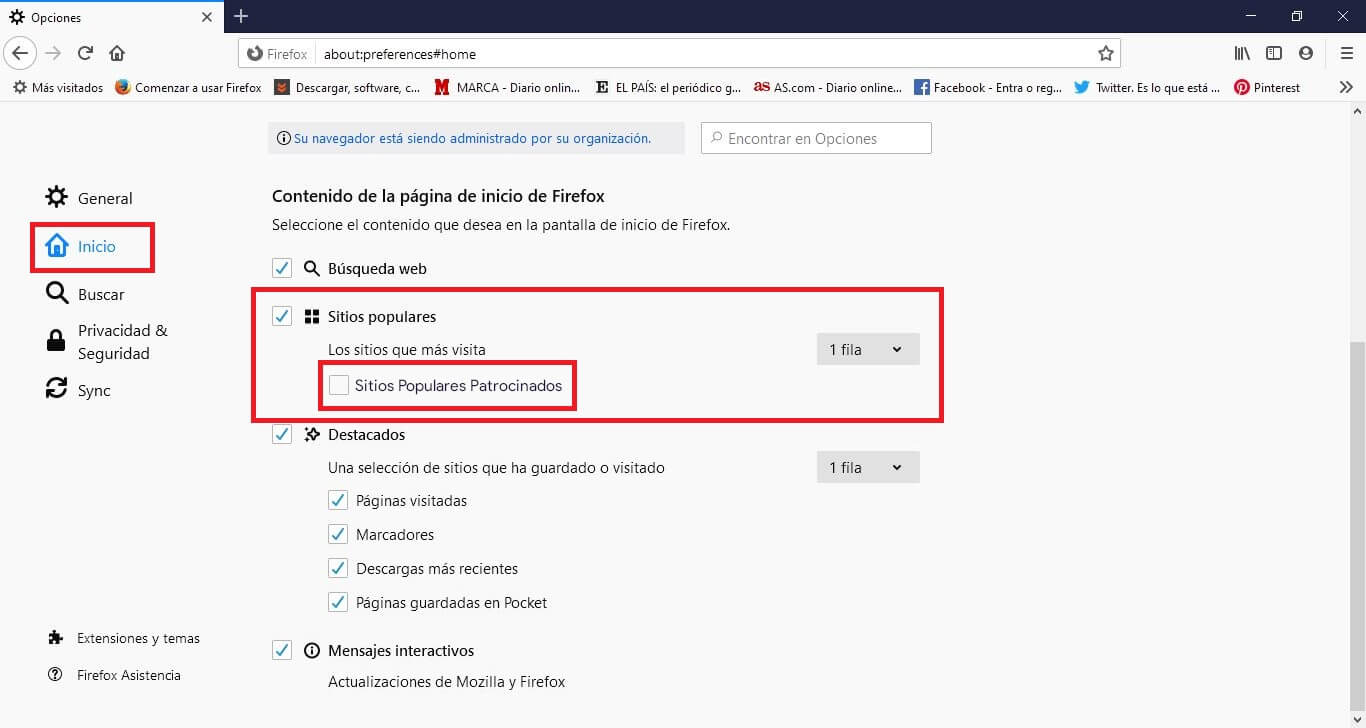
Task: Toggle the Mensajes interactivos checkbox
Action: point(282,650)
